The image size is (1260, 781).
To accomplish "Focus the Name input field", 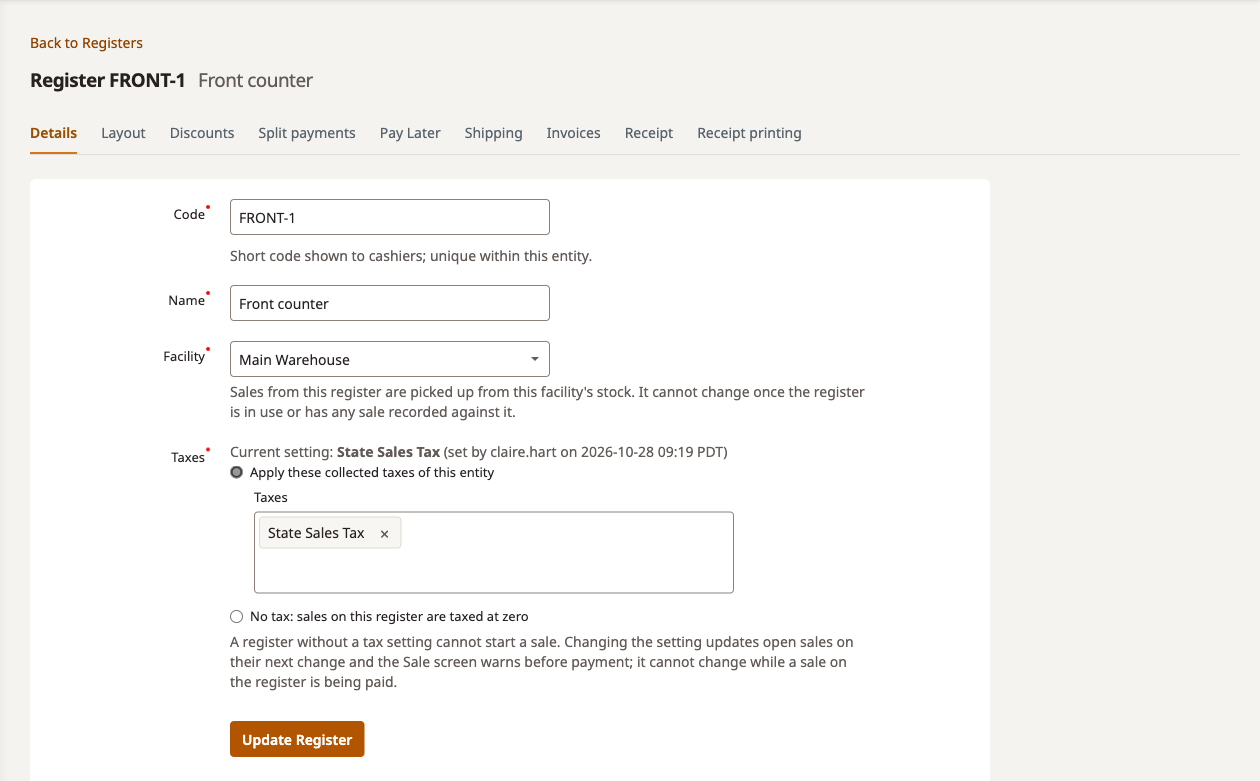I will 390,303.
